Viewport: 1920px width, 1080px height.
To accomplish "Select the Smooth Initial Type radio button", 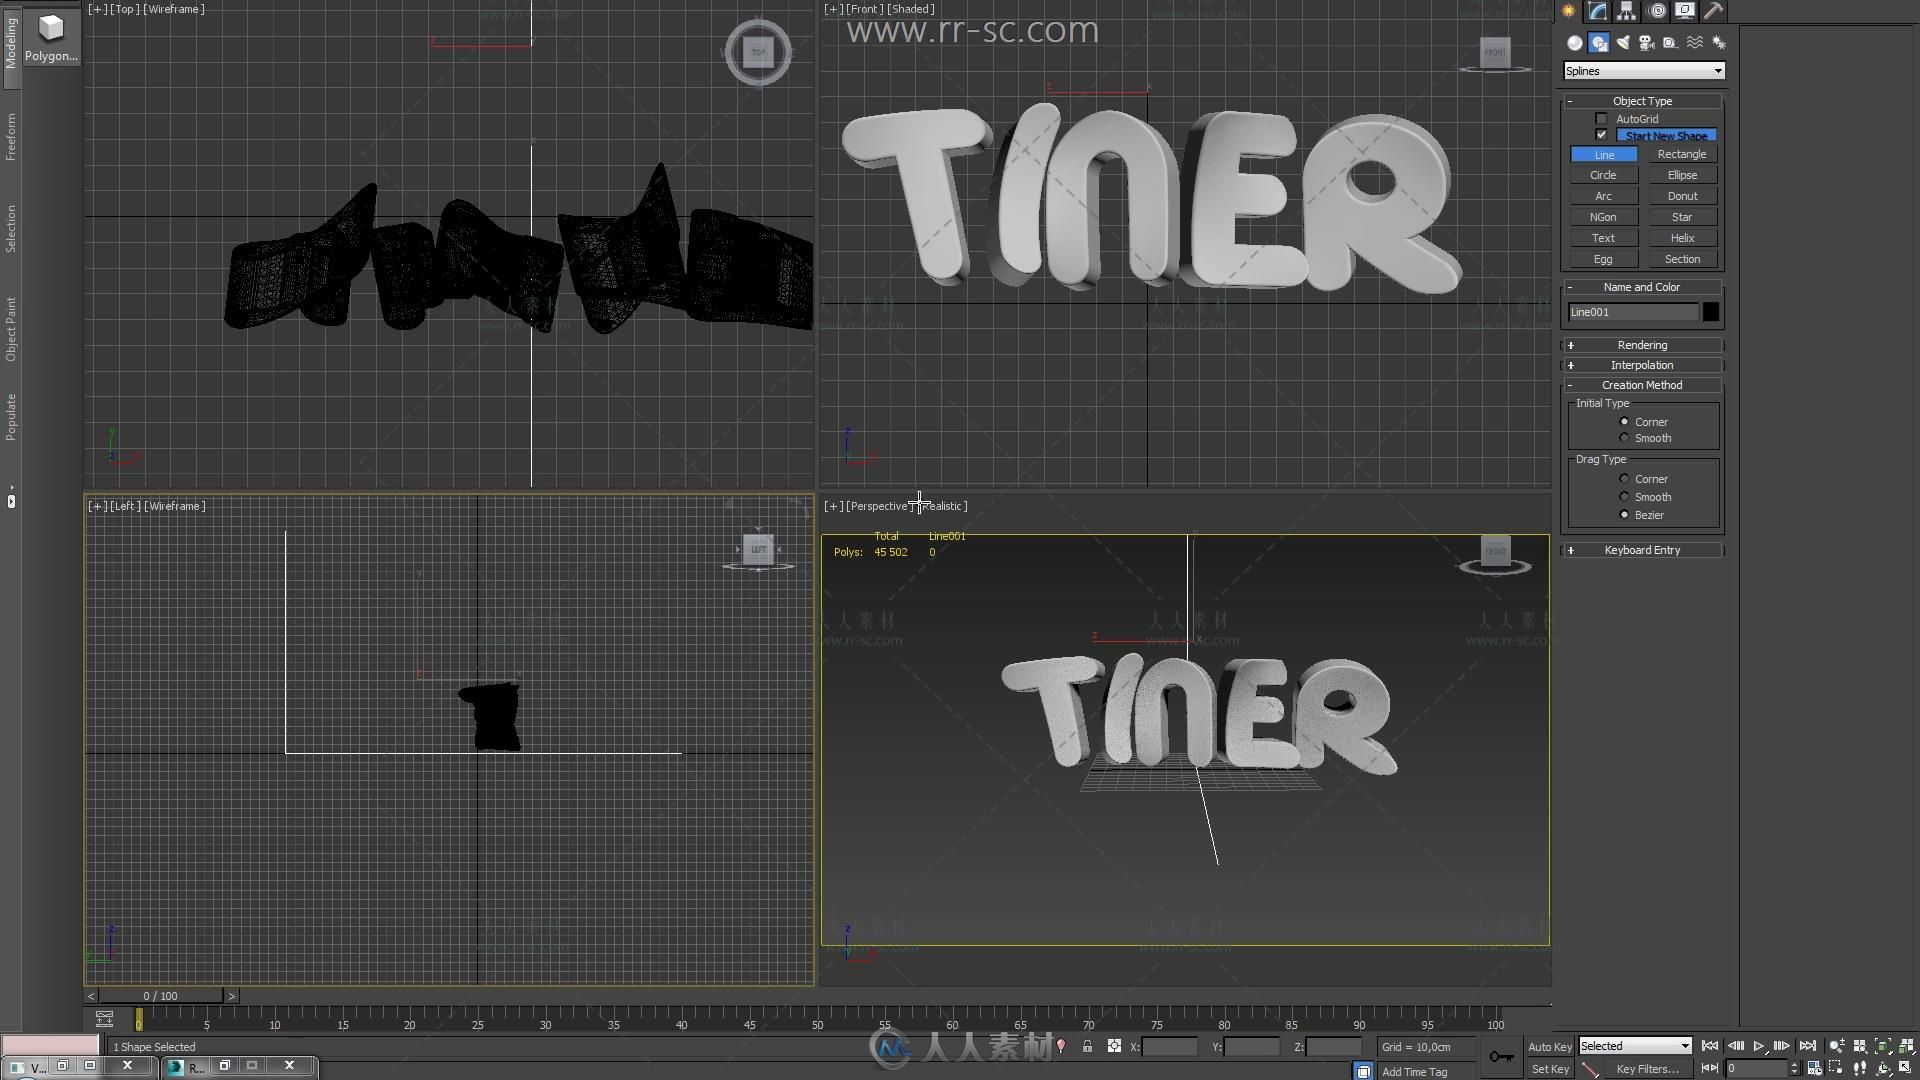I will [x=1625, y=438].
